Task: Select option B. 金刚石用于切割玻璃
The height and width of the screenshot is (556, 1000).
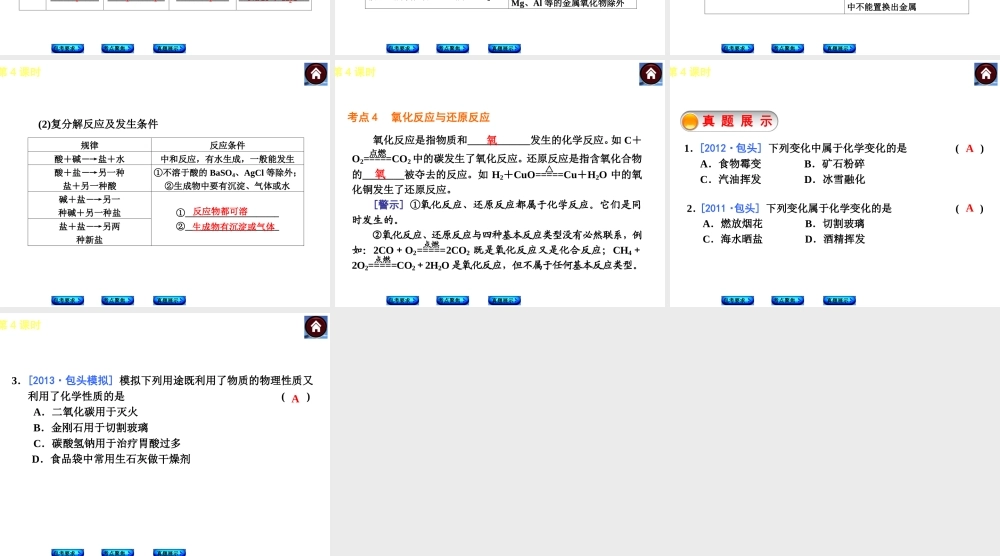Action: (91, 428)
